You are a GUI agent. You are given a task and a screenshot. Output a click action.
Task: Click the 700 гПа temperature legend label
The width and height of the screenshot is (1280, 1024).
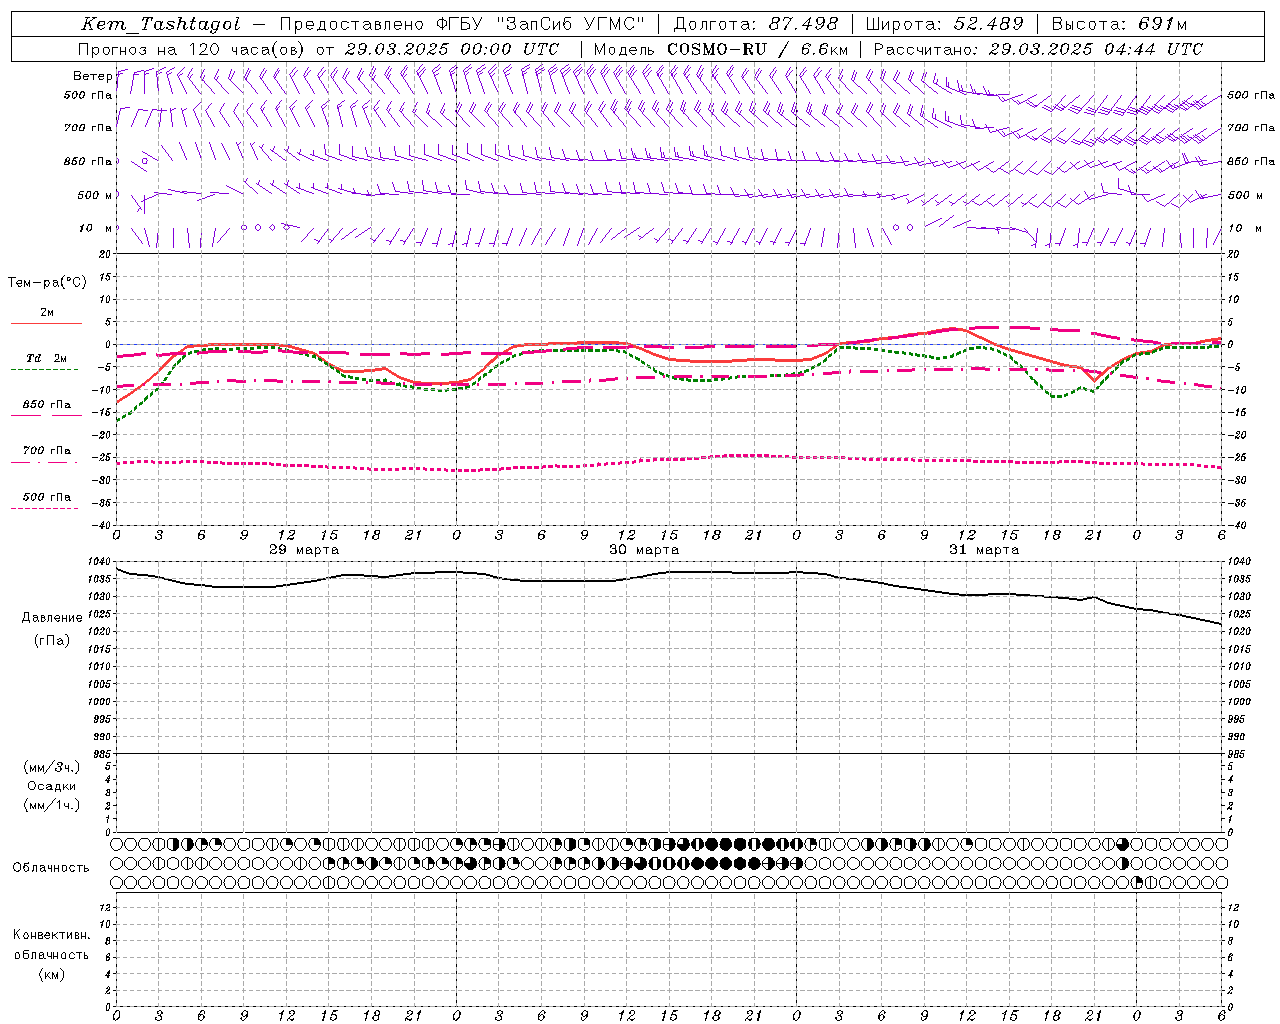(x=47, y=451)
